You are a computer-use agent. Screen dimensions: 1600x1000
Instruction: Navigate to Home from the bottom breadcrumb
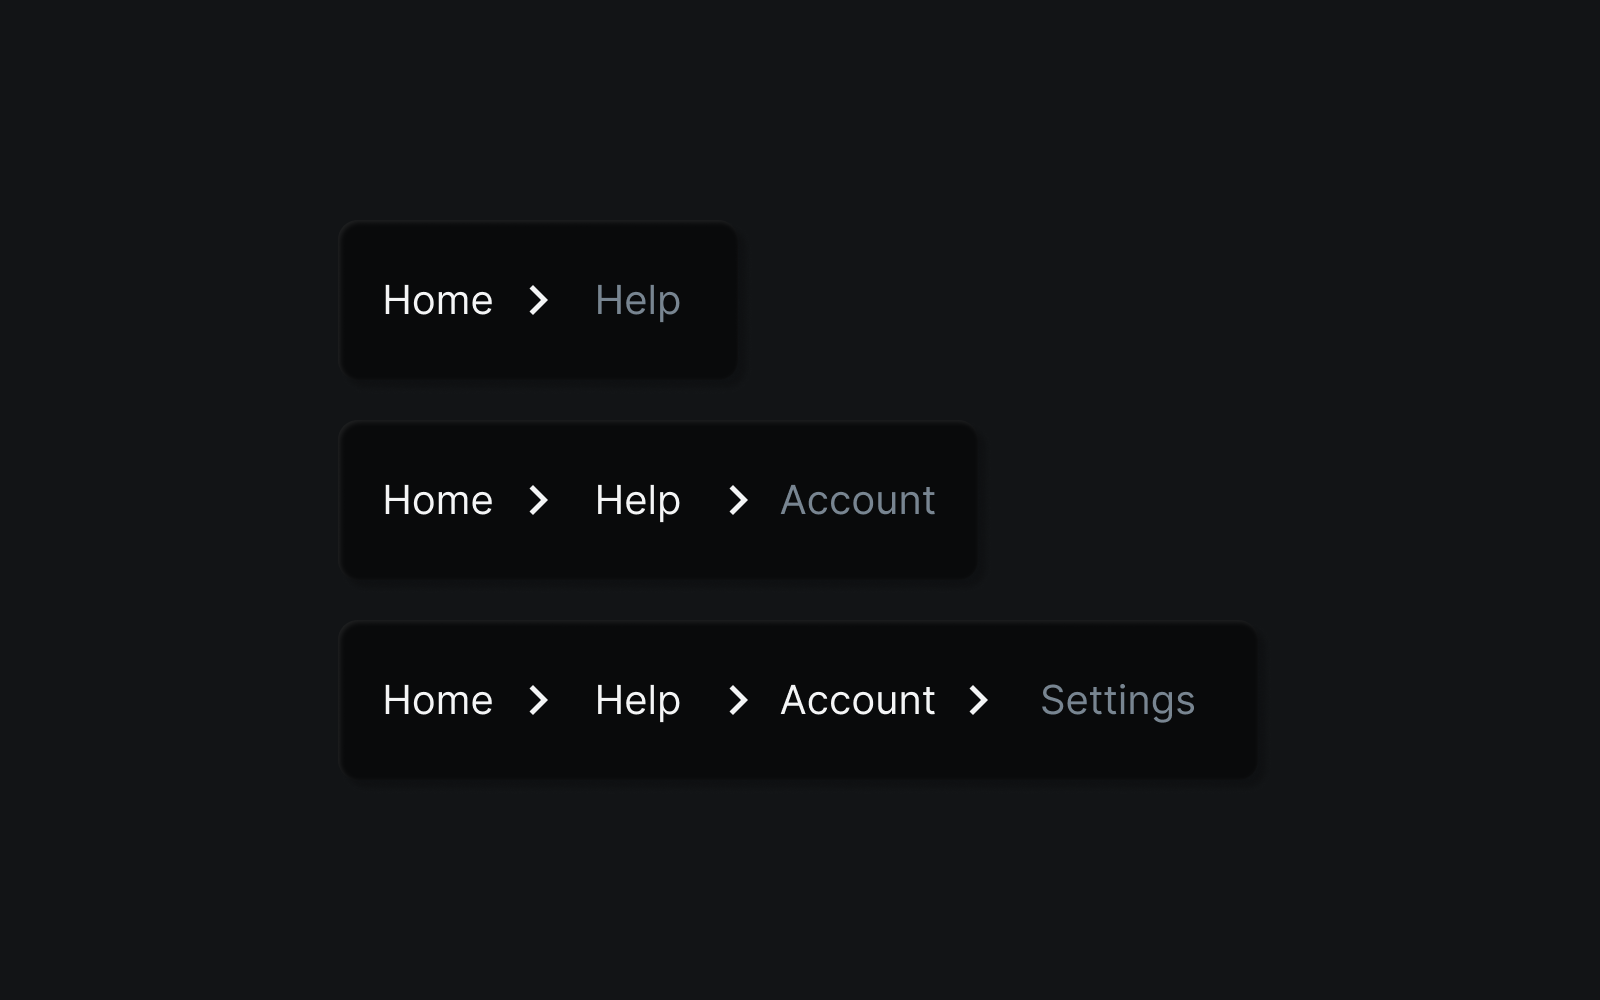[437, 700]
